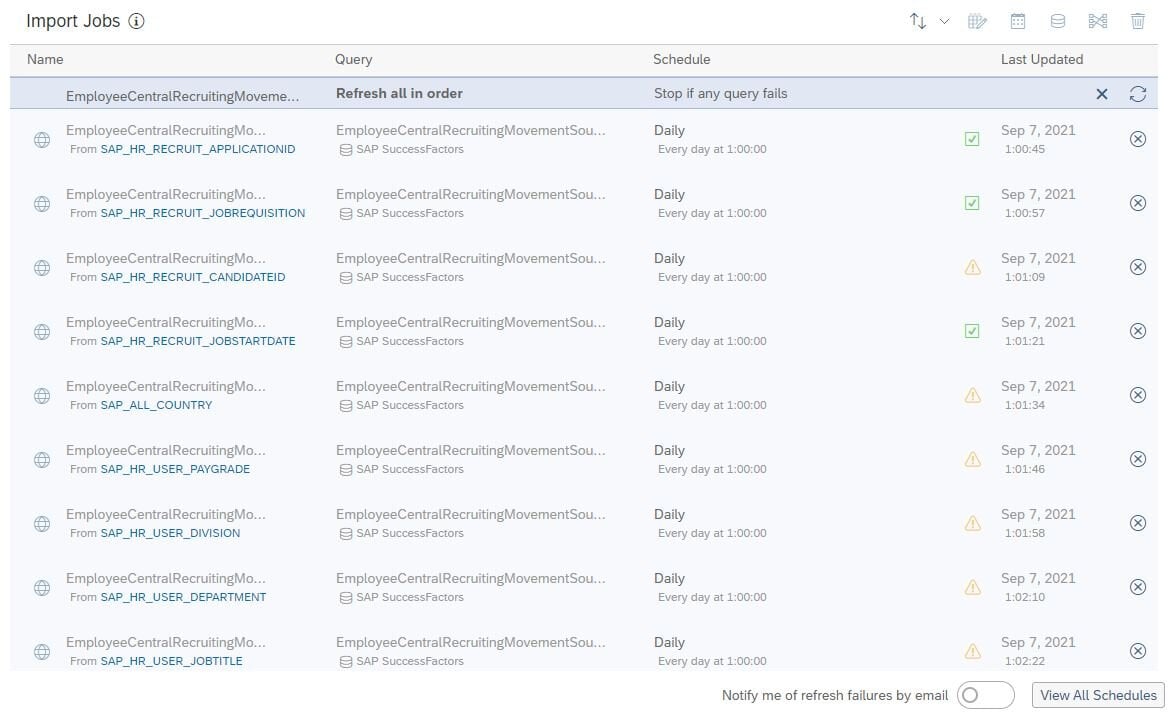Click the Last Updated column header

tap(1041, 59)
